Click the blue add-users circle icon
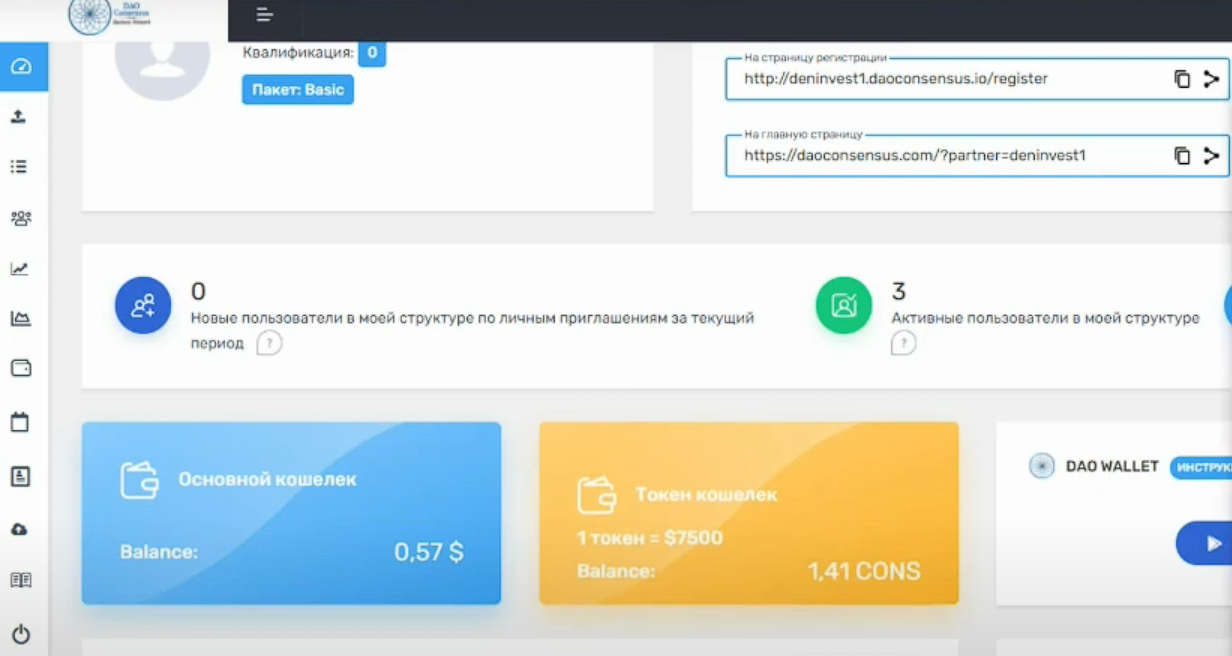Image resolution: width=1232 pixels, height=656 pixels. (143, 305)
